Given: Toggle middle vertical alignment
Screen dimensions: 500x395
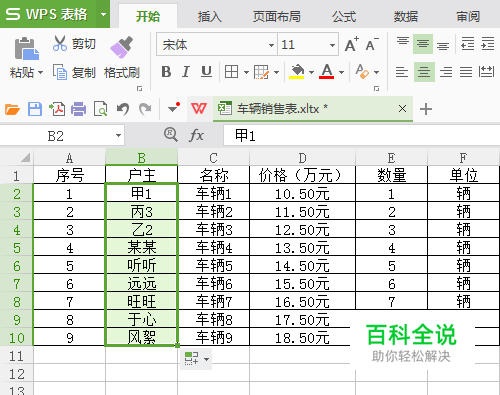Looking at the screenshot, I should (x=423, y=44).
